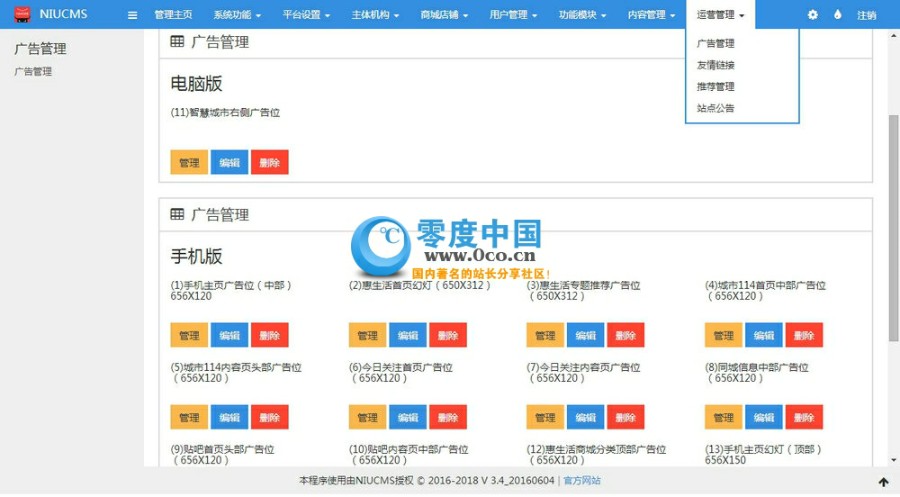Screen dimensions: 900x497
Task: Click 编辑 for 手机主页广告位（中部）
Action: pyautogui.click(x=230, y=335)
